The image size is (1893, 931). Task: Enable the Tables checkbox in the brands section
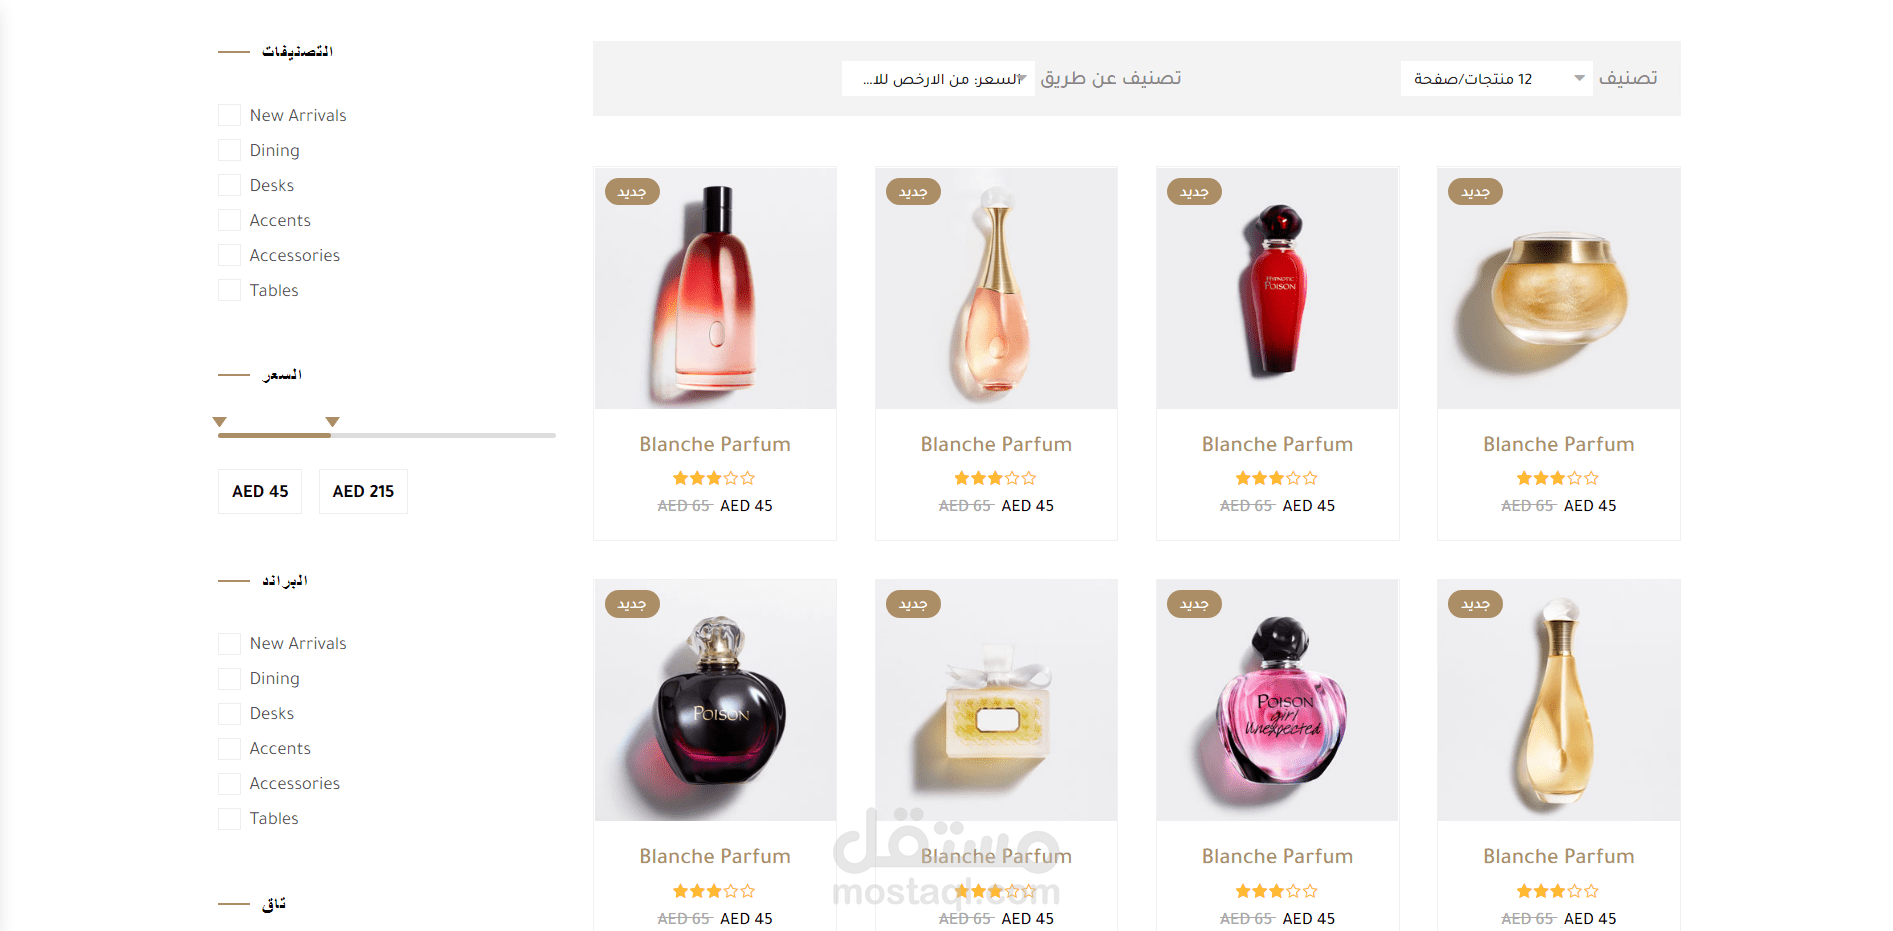(229, 818)
